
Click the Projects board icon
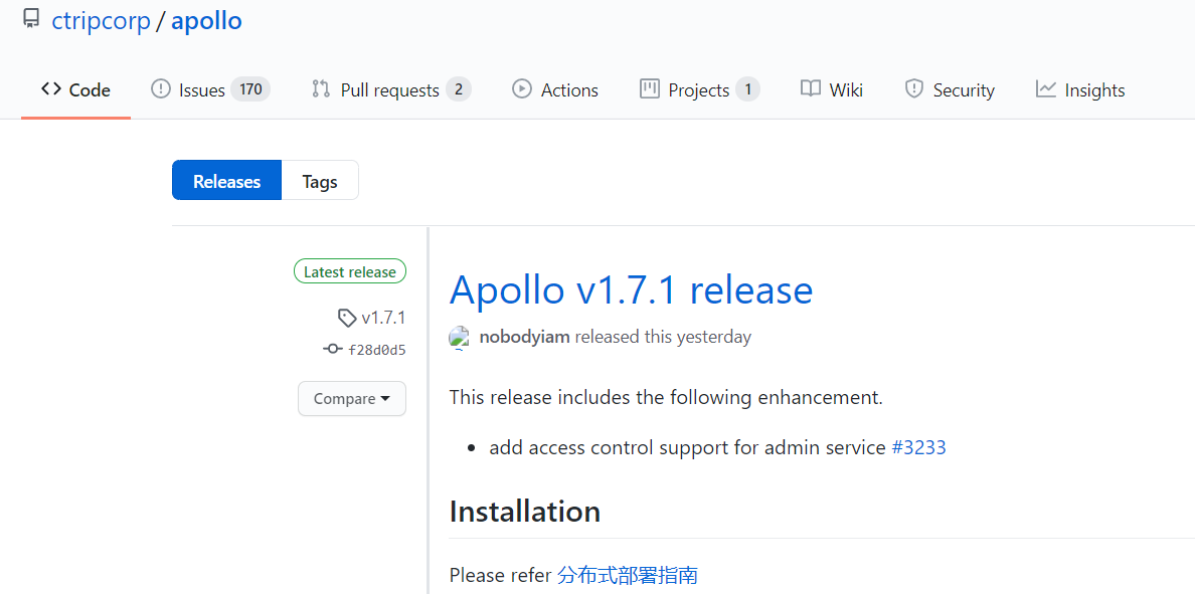point(650,89)
